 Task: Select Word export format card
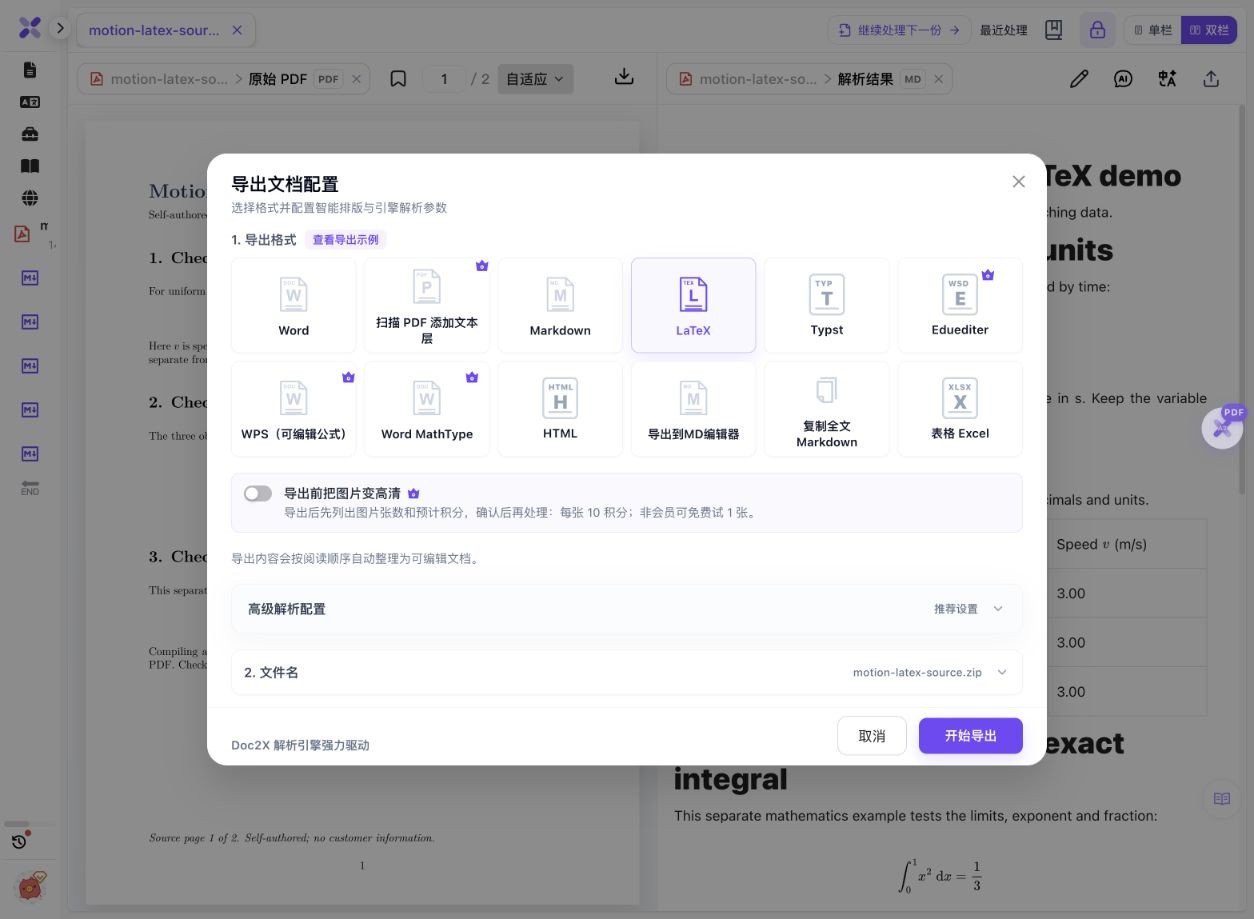coord(293,305)
